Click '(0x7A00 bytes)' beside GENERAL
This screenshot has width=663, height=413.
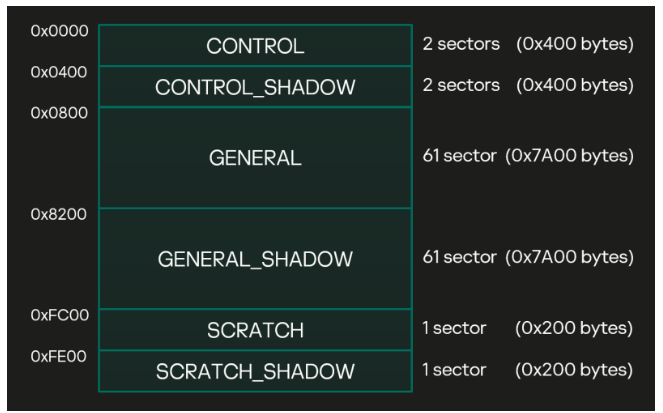click(570, 156)
